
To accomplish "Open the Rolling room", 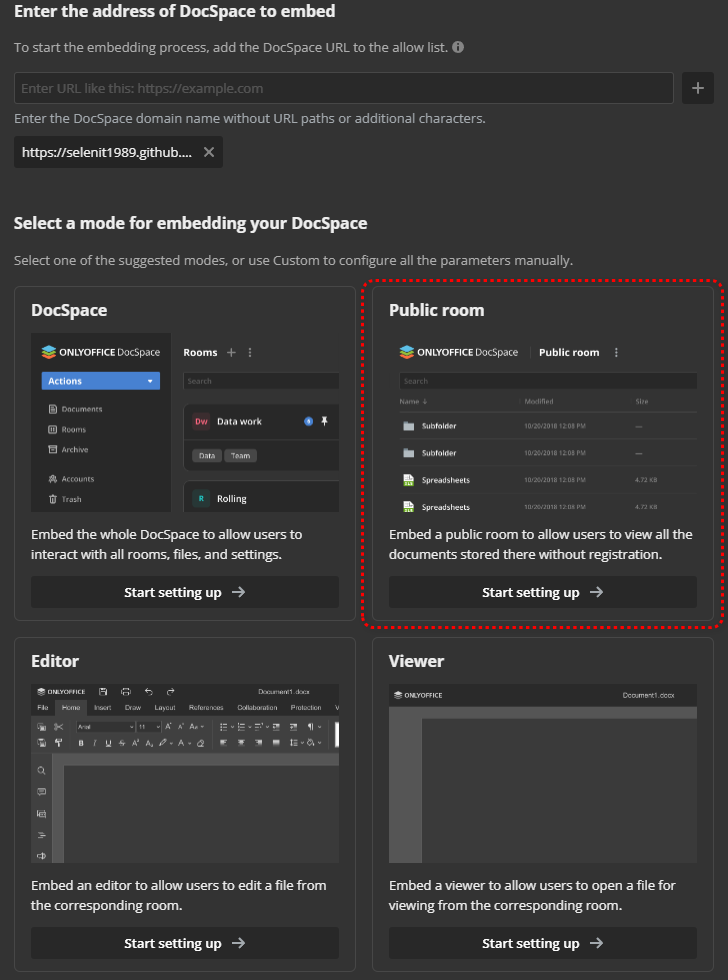I will pos(232,499).
